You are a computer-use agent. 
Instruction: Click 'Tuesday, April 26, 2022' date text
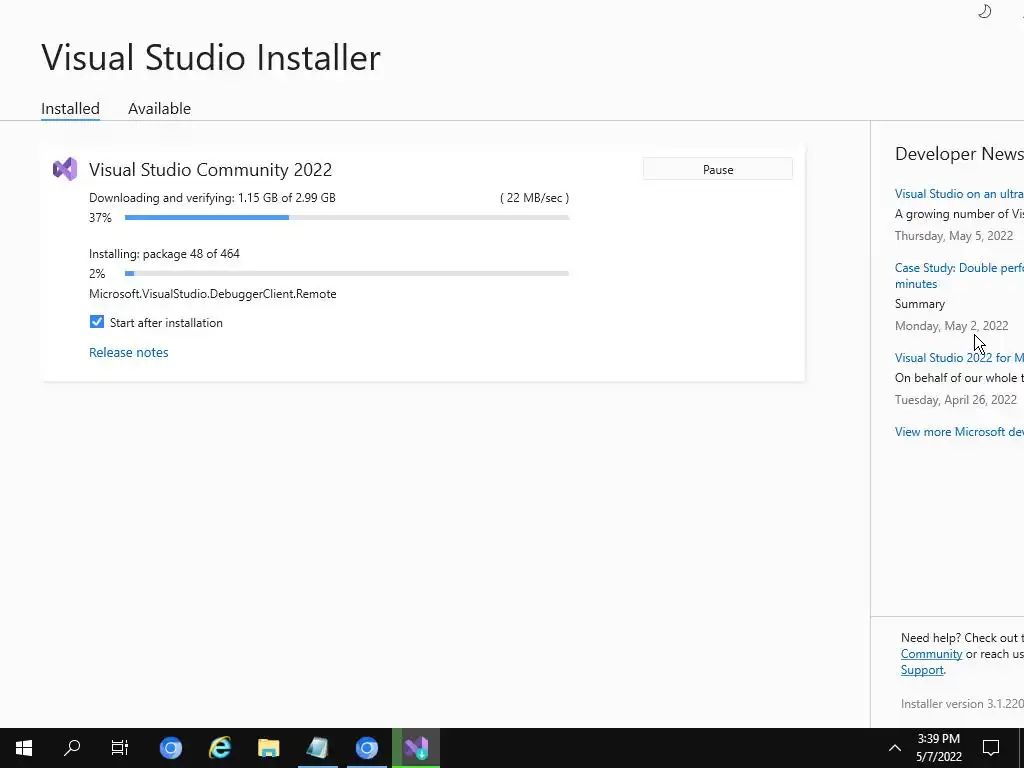tap(955, 400)
